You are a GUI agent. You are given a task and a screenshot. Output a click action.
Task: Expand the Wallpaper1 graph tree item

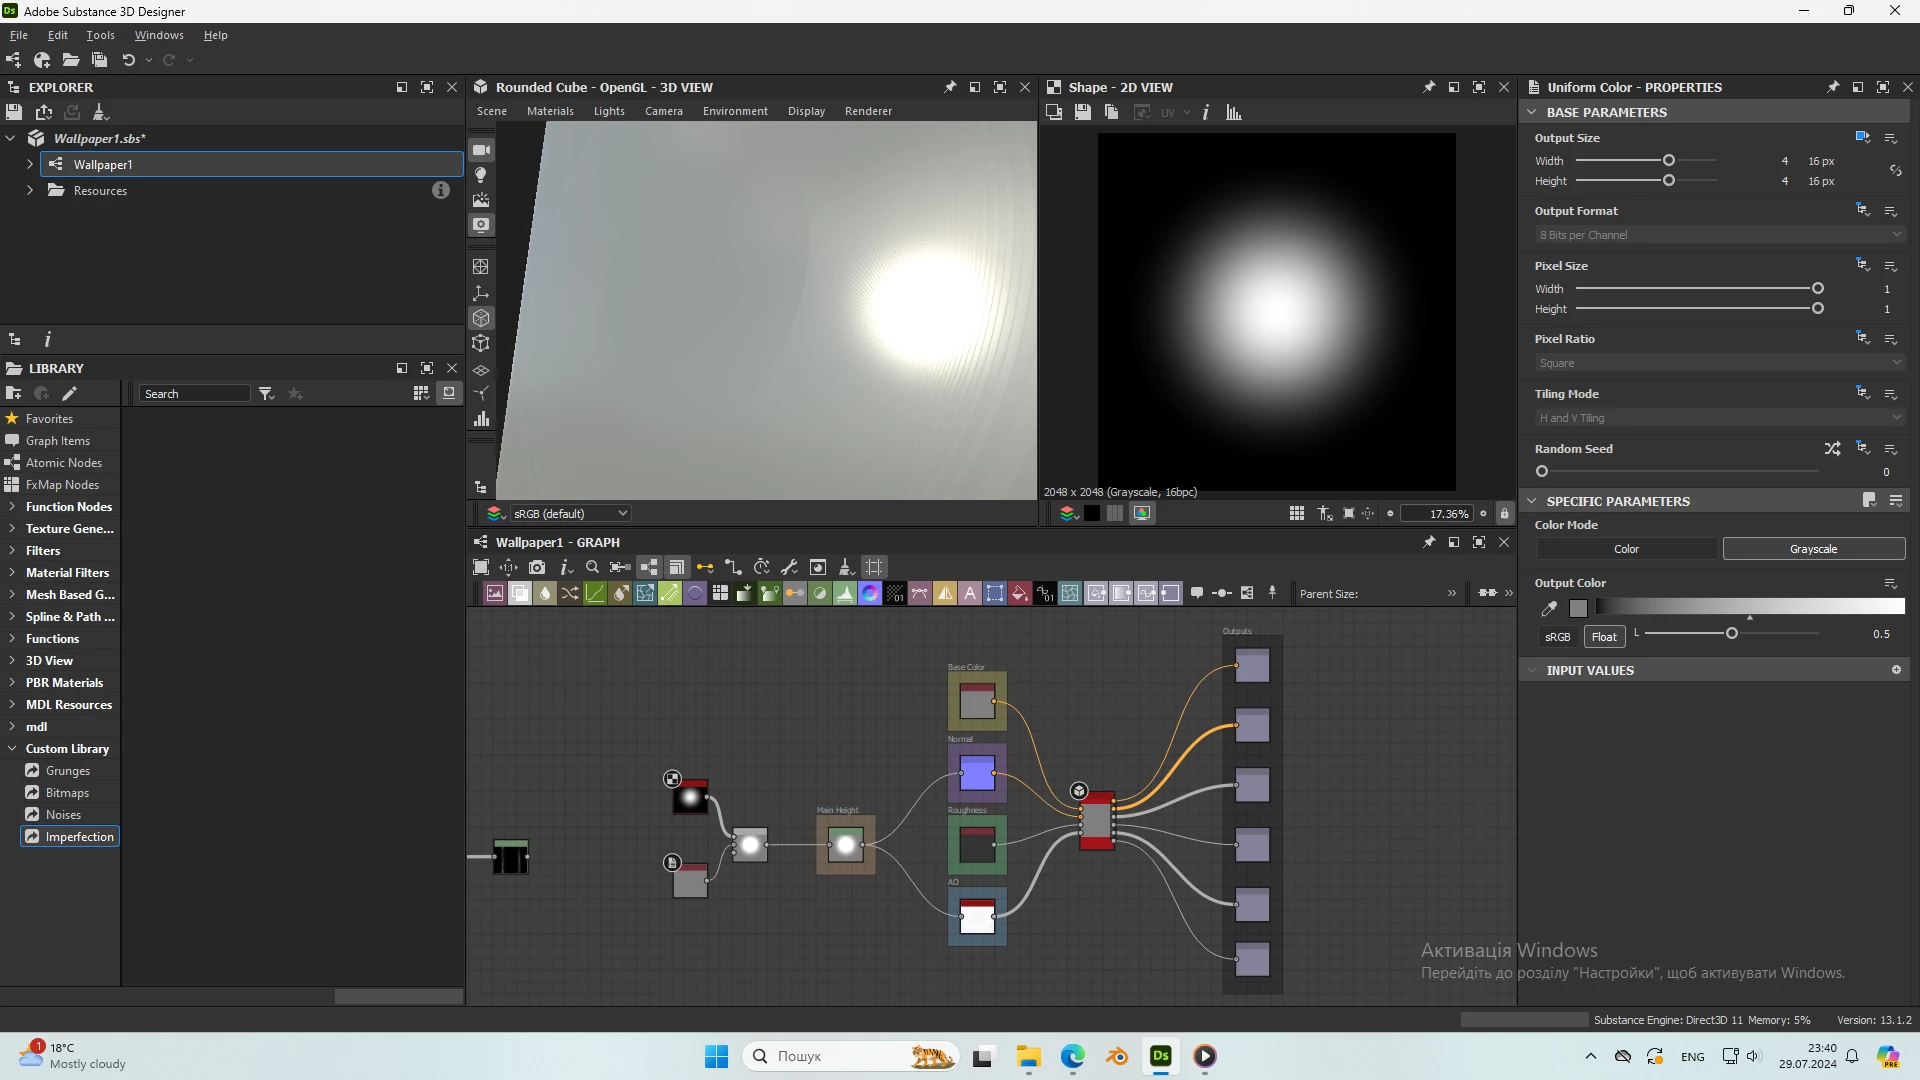[x=30, y=164]
